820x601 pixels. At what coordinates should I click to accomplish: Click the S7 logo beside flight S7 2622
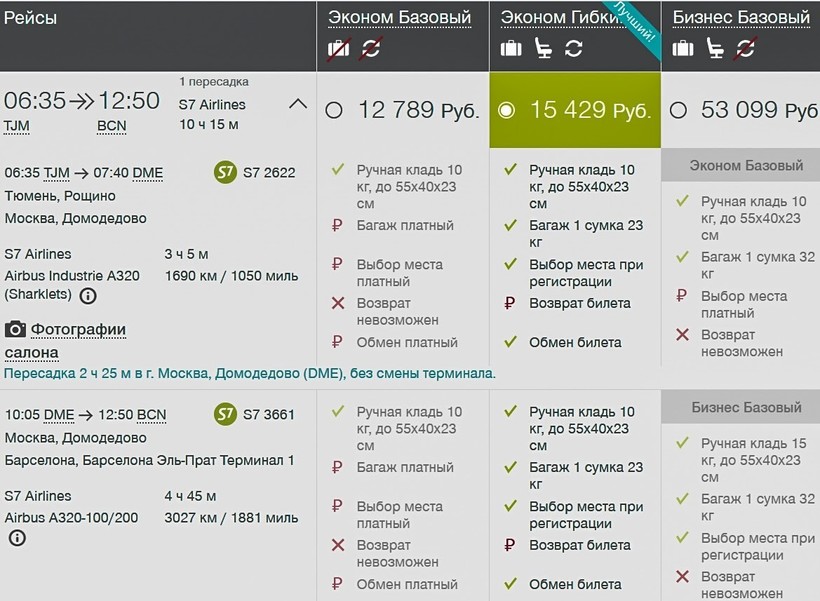coord(226,172)
